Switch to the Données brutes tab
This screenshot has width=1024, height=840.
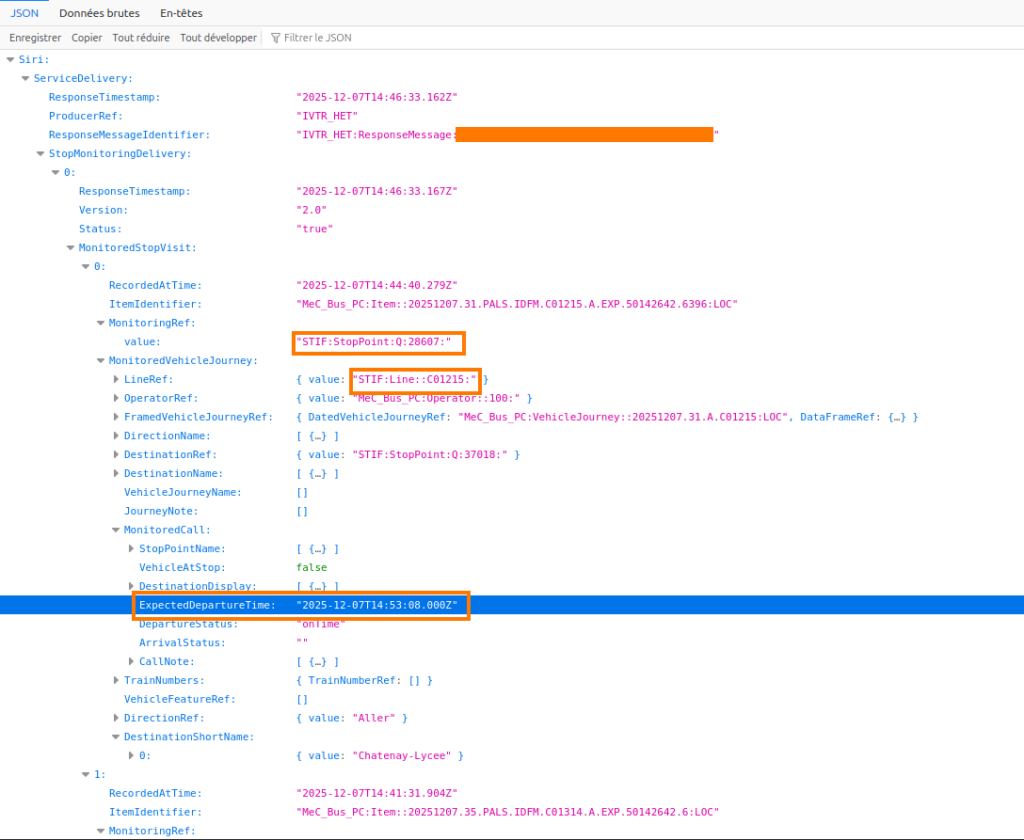click(99, 13)
